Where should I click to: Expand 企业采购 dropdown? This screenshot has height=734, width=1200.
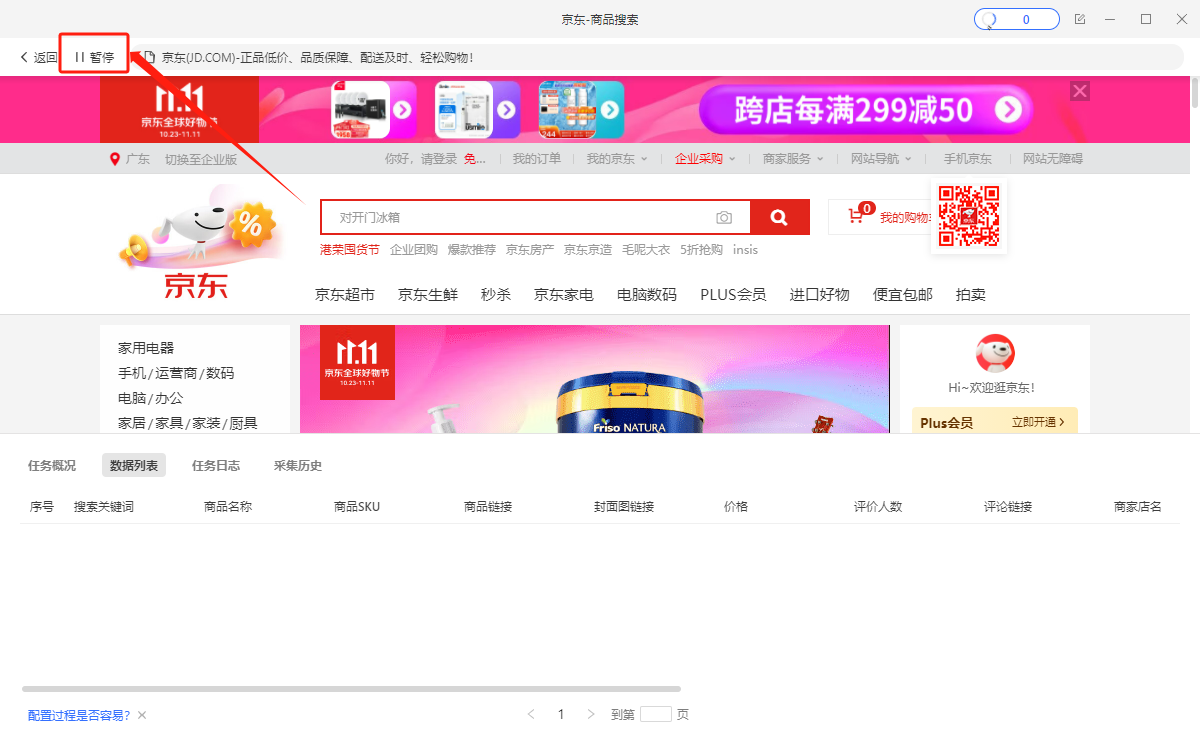(x=705, y=159)
